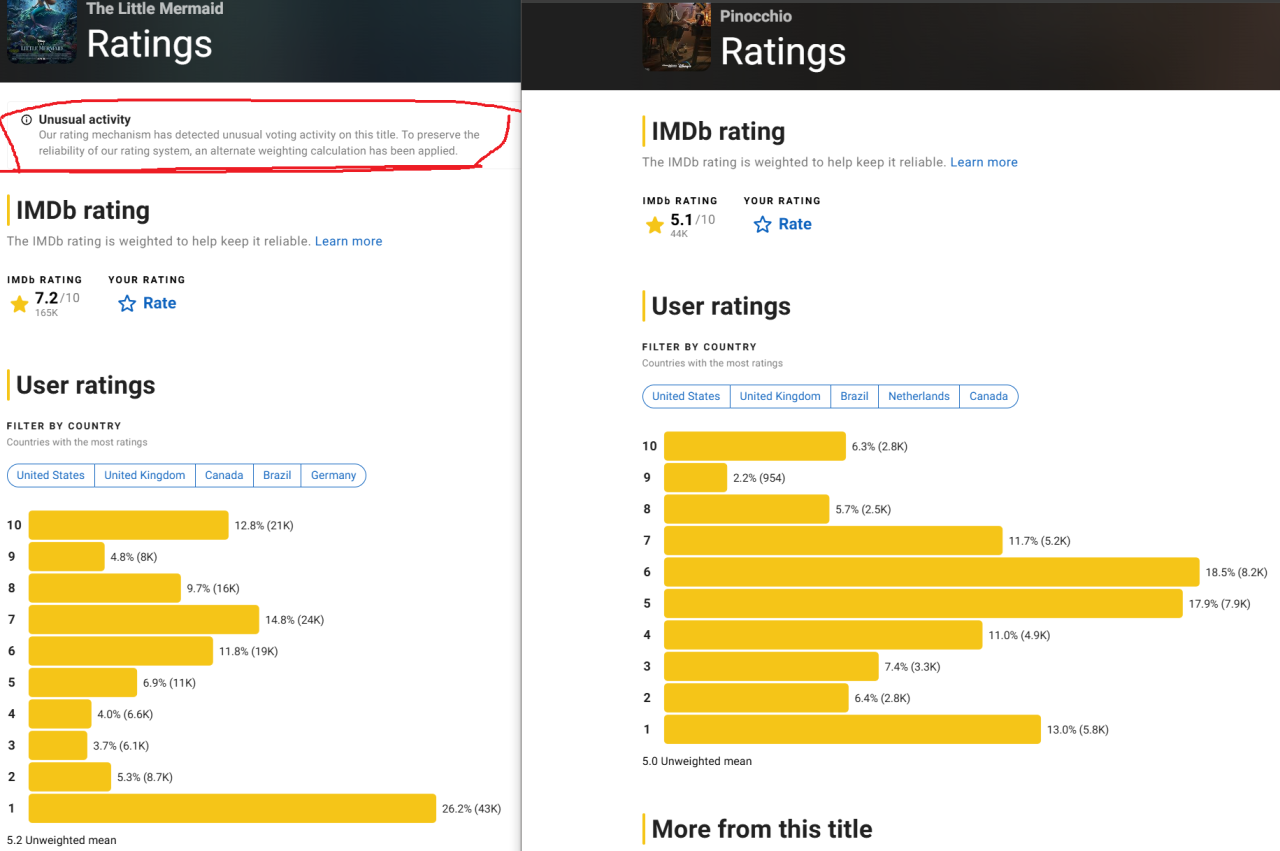Filter Little Mermaid ratings by United States
Viewport: 1280px width, 851px height.
(x=51, y=475)
